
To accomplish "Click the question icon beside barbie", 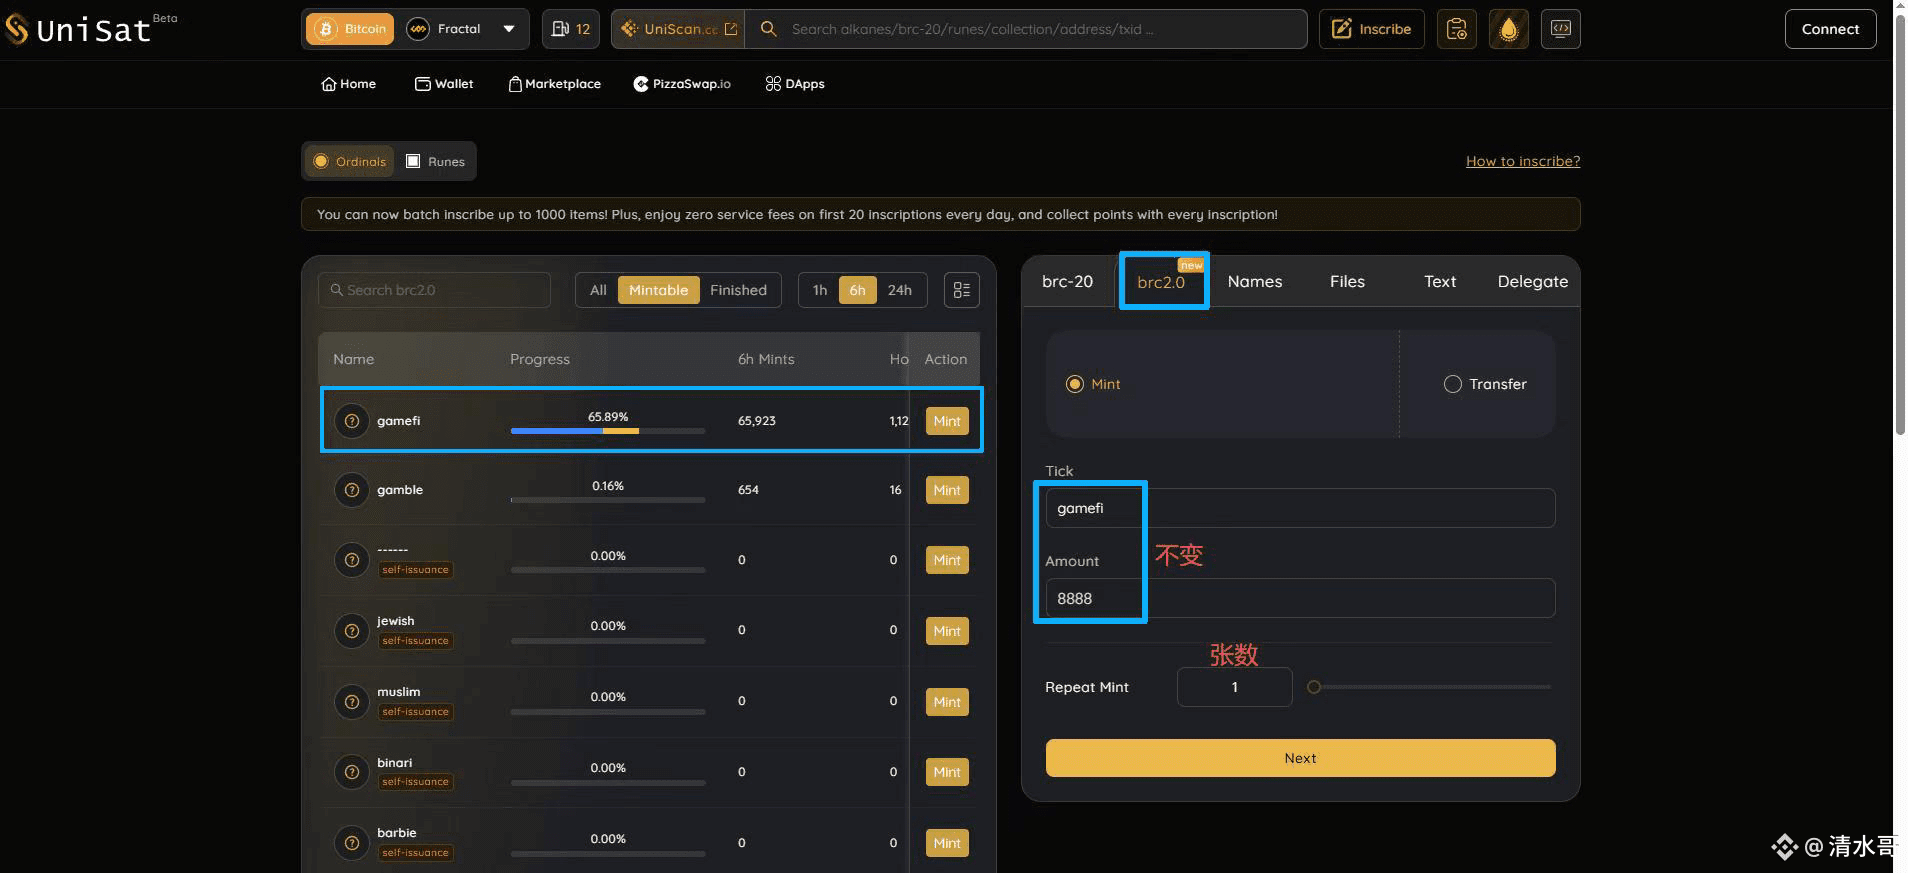I will 352,843.
